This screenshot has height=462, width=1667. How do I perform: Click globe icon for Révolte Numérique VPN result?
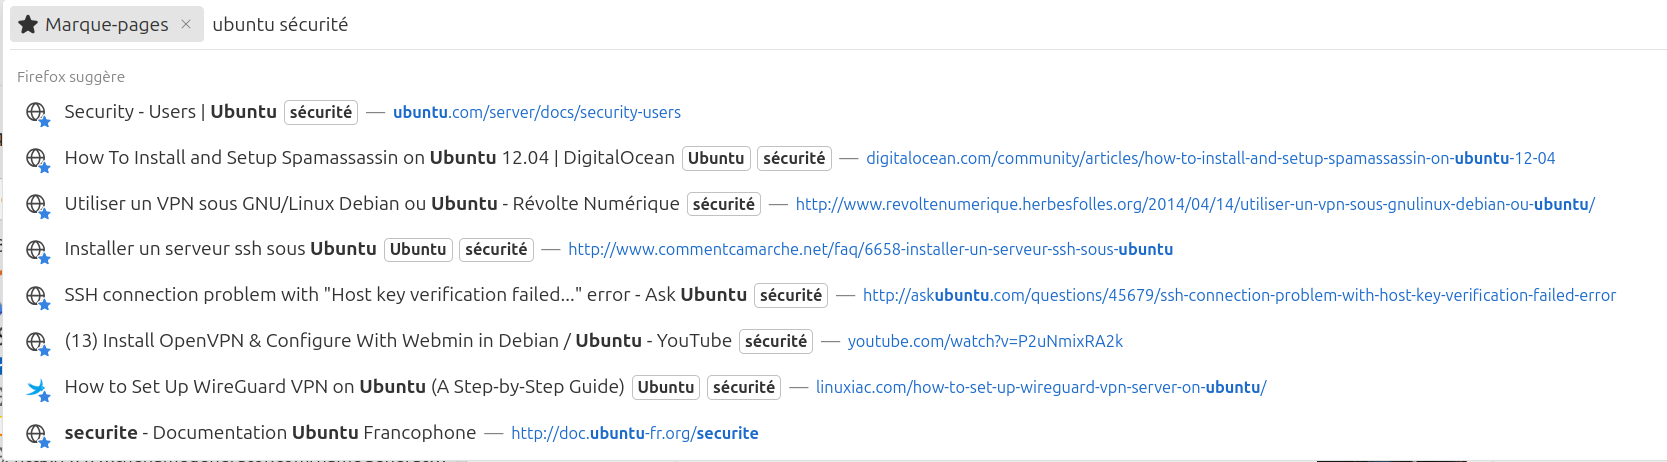[37, 205]
